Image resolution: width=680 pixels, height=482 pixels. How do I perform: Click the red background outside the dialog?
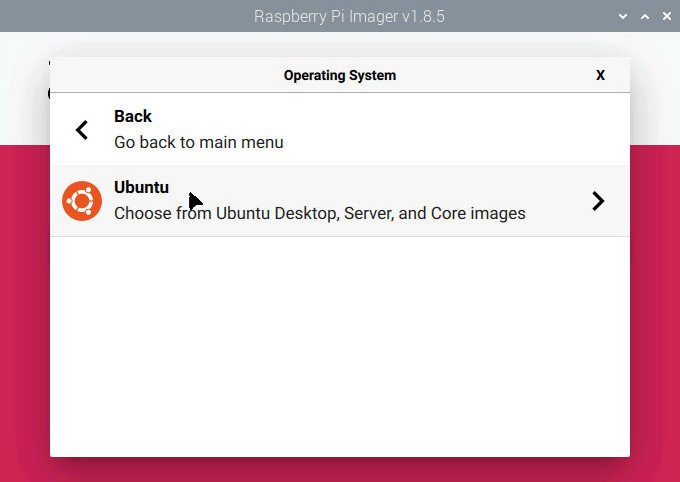pyautogui.click(x=655, y=304)
